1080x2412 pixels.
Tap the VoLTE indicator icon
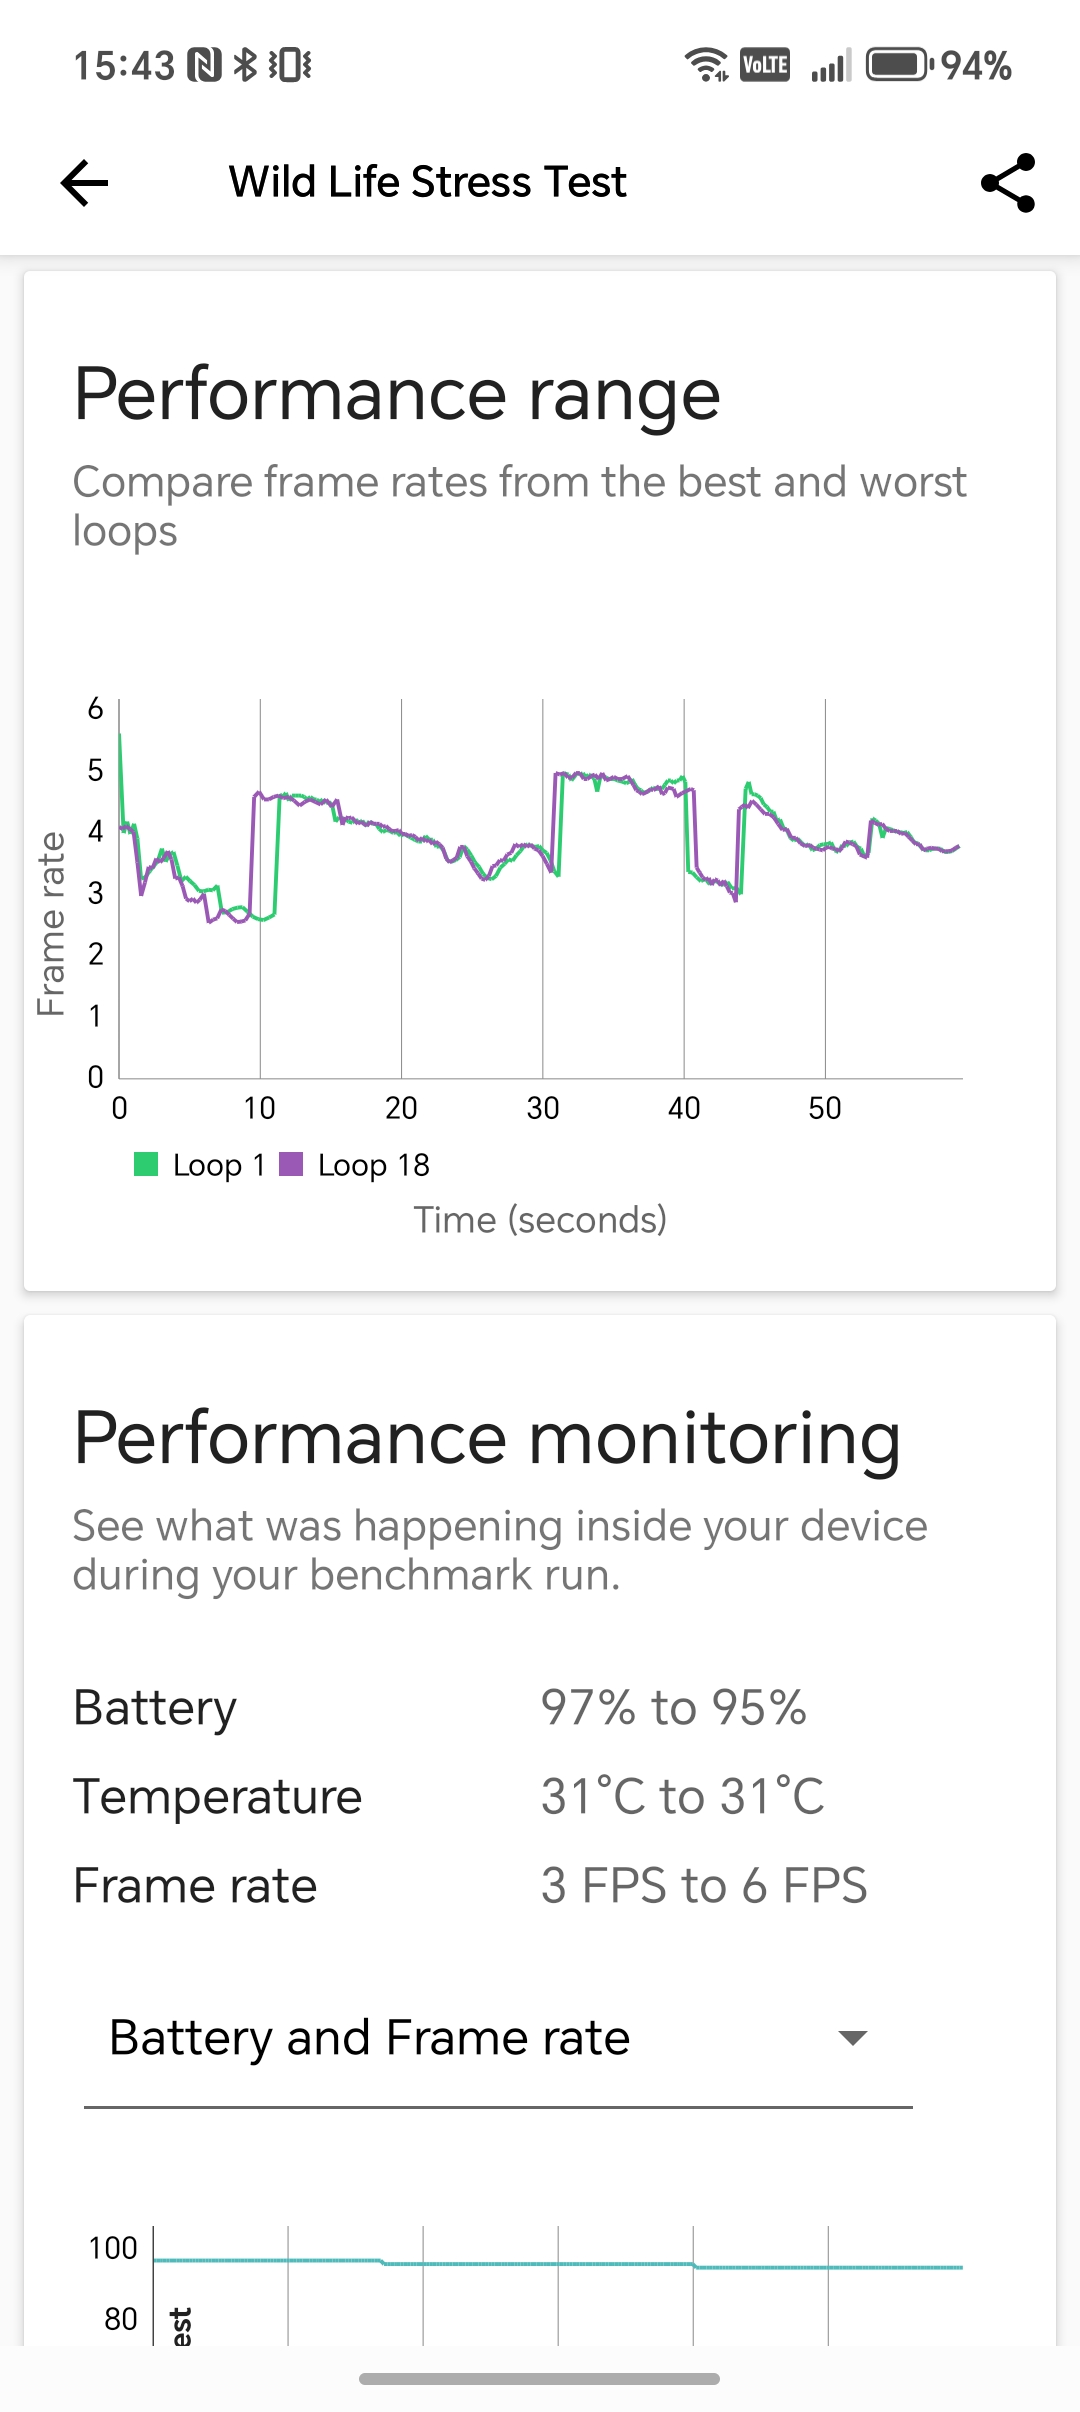click(x=765, y=66)
